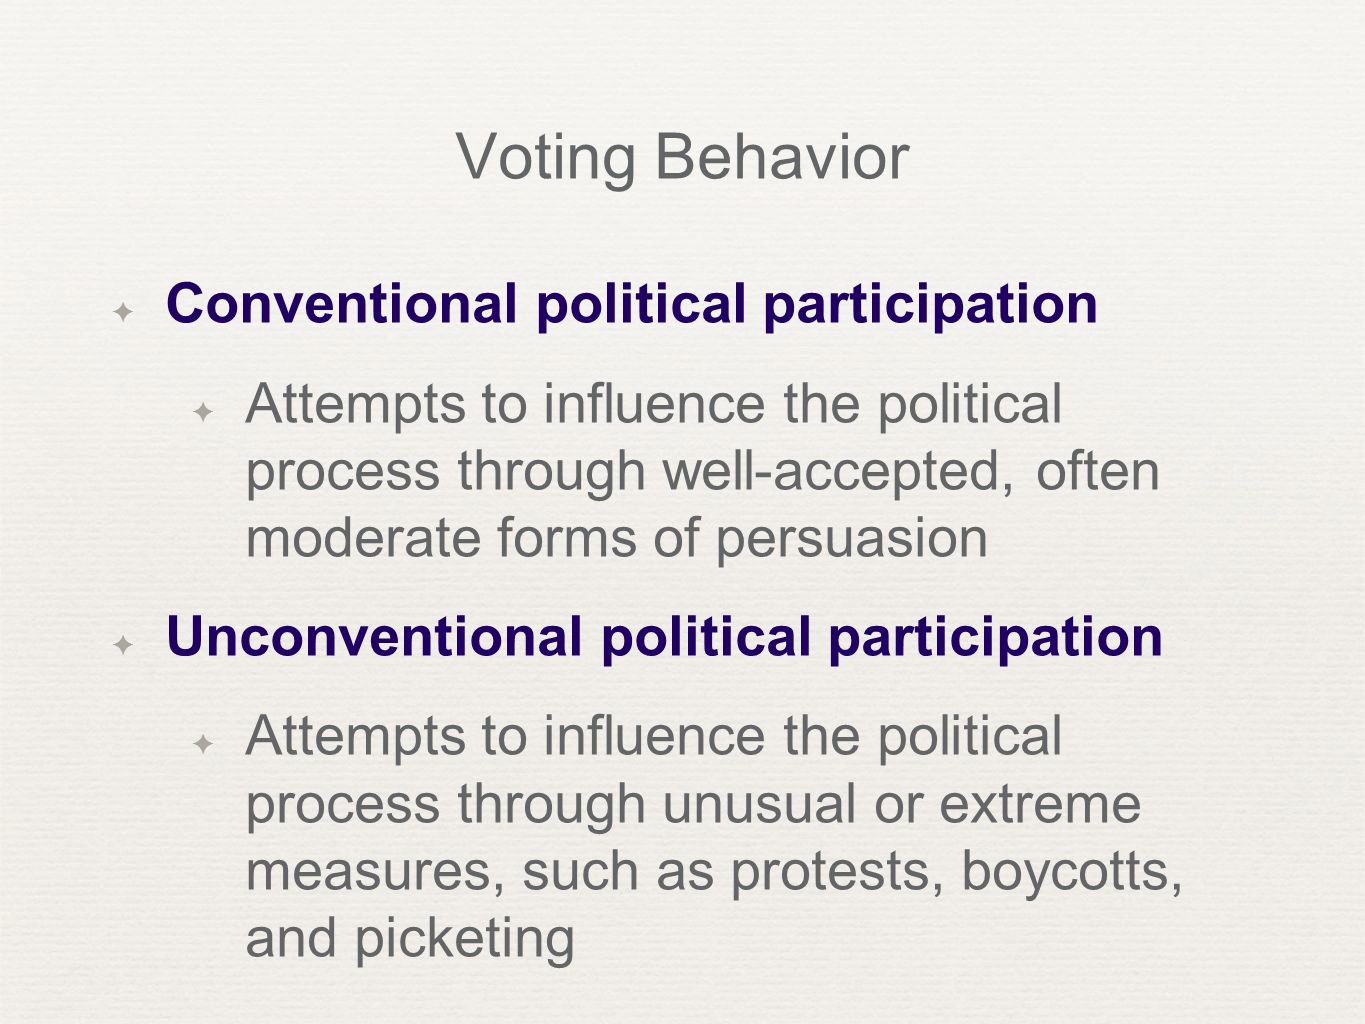Image resolution: width=1365 pixels, height=1024 pixels.
Task: Click the star bullet beside Unconventional political participation
Action: pos(124,645)
